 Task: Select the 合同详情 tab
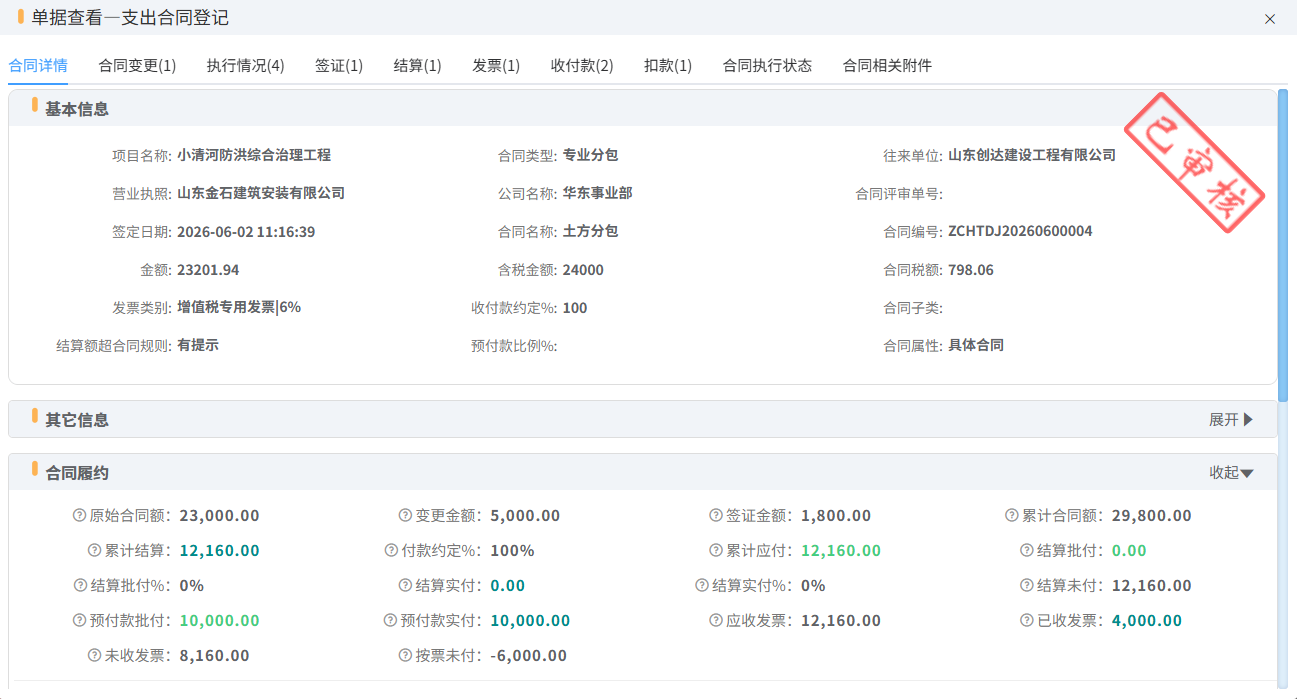click(38, 66)
